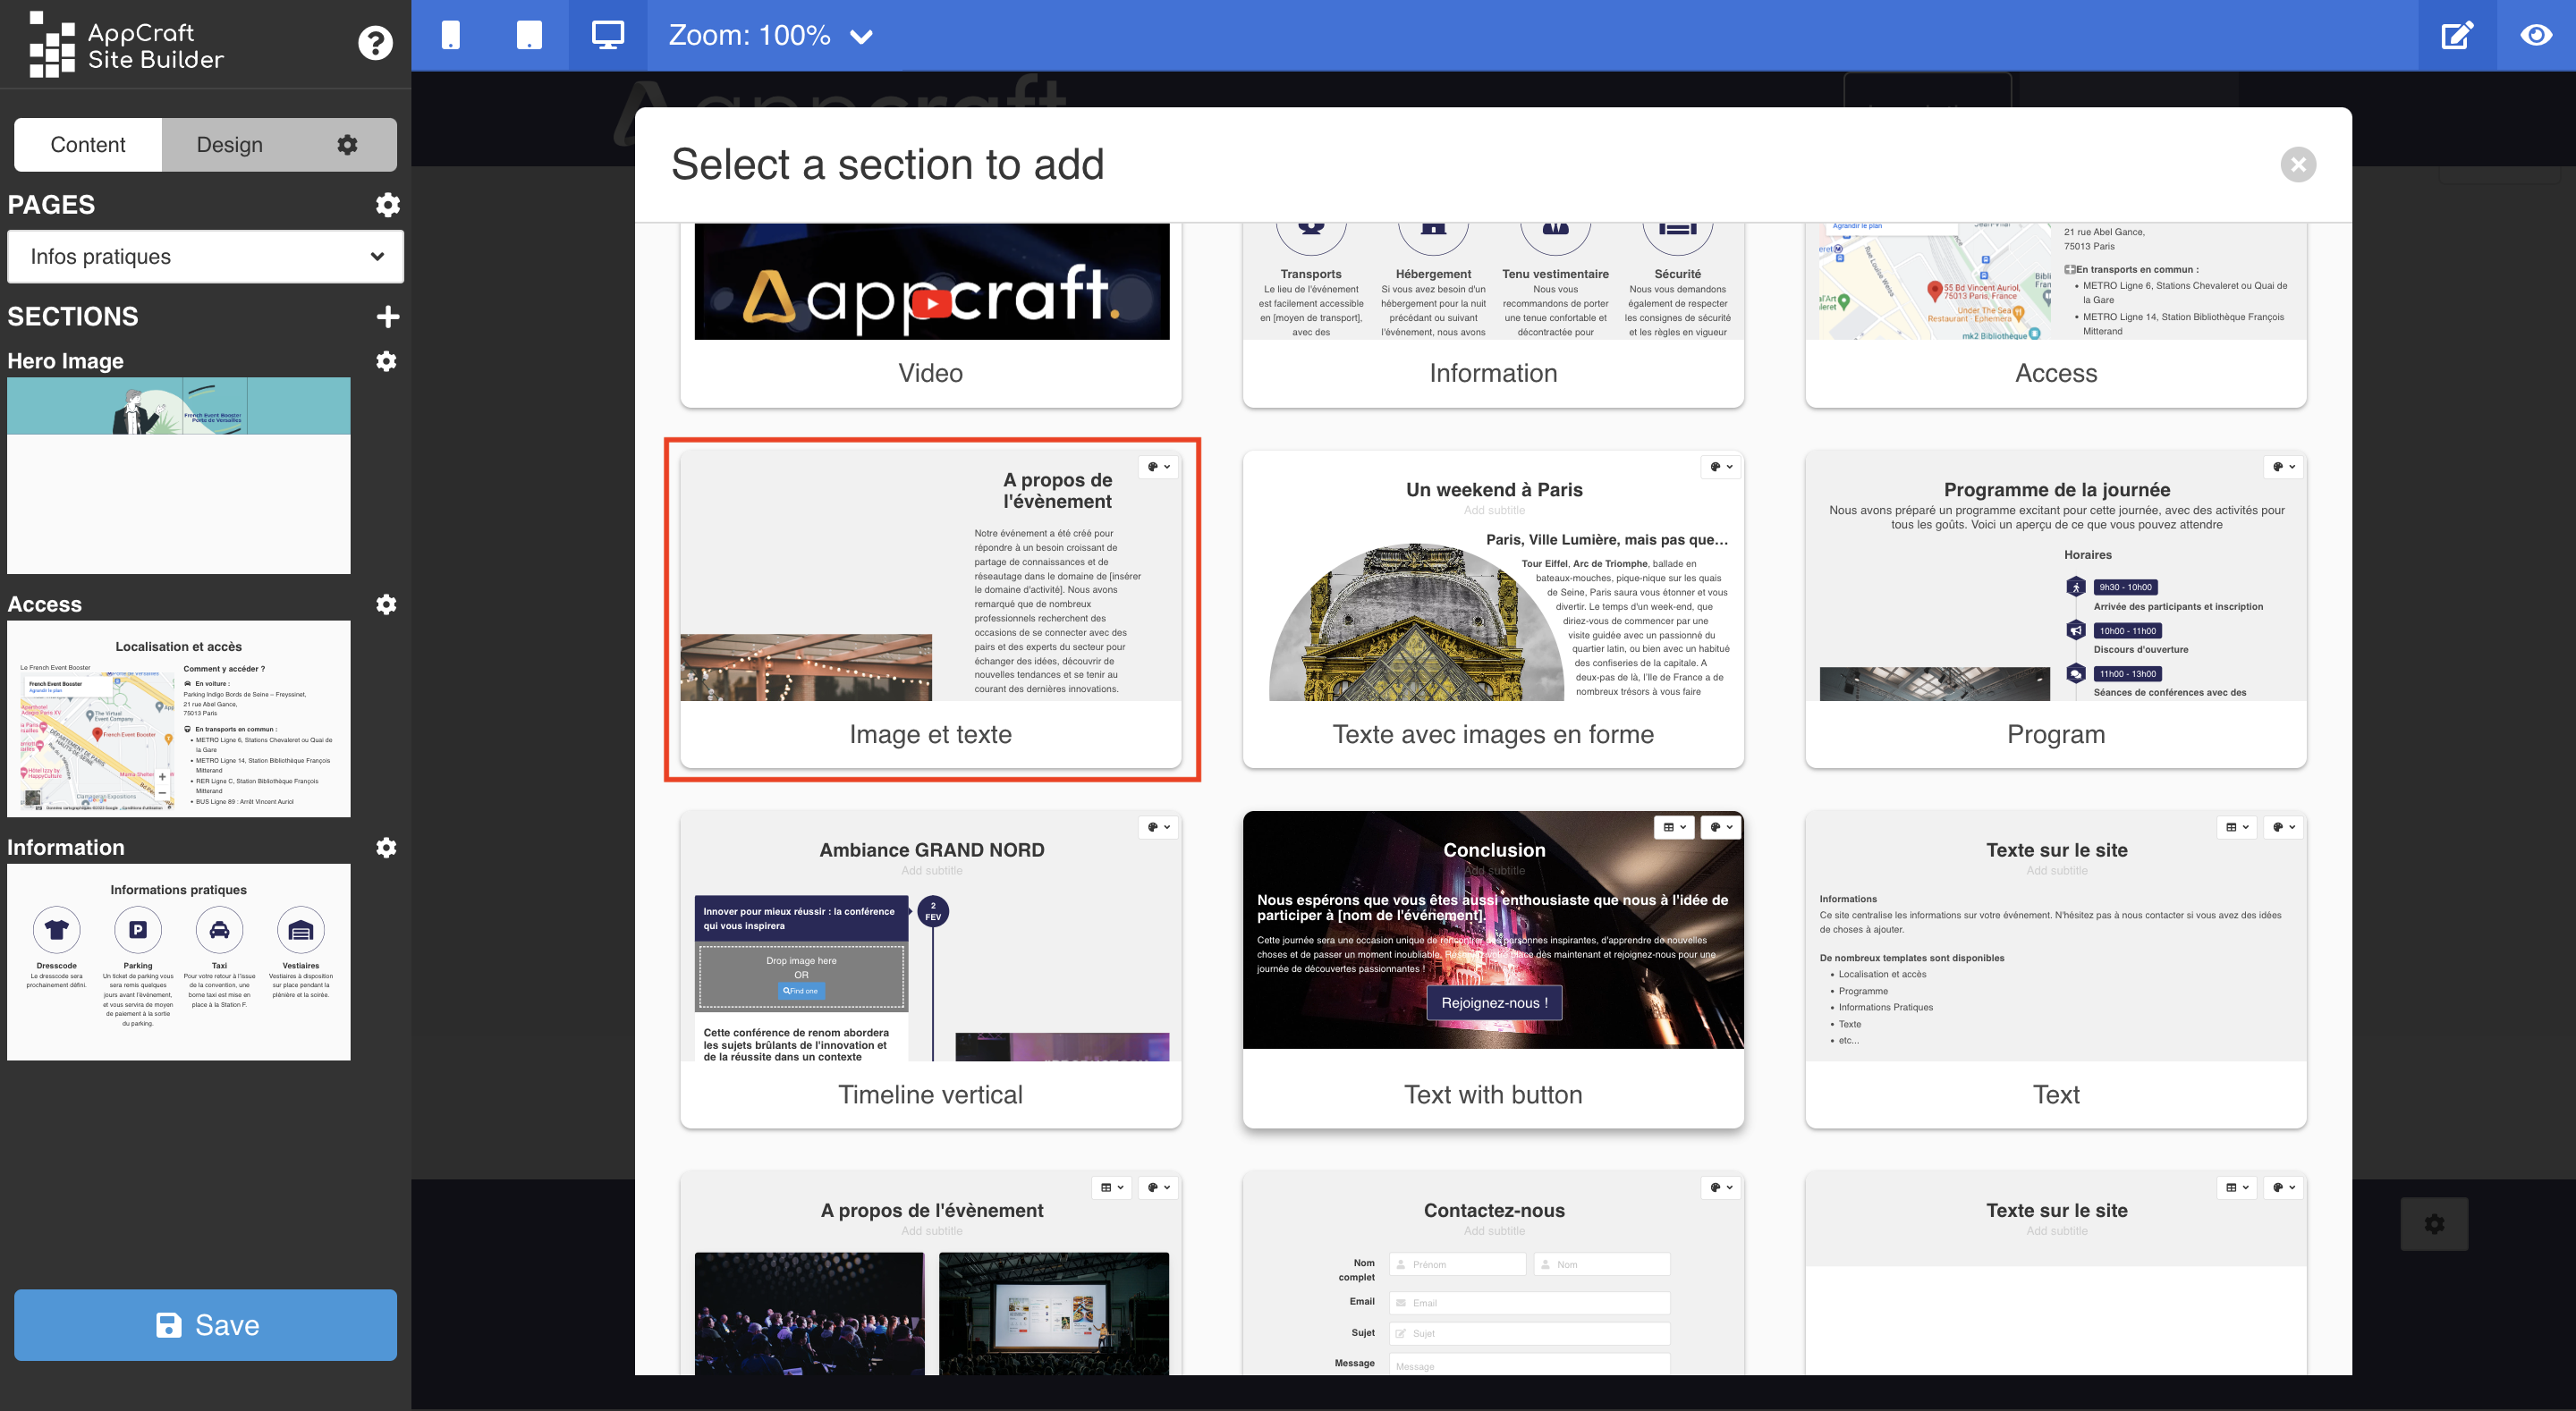Viewport: 2576px width, 1411px height.
Task: Select the Content tab
Action: [88, 145]
